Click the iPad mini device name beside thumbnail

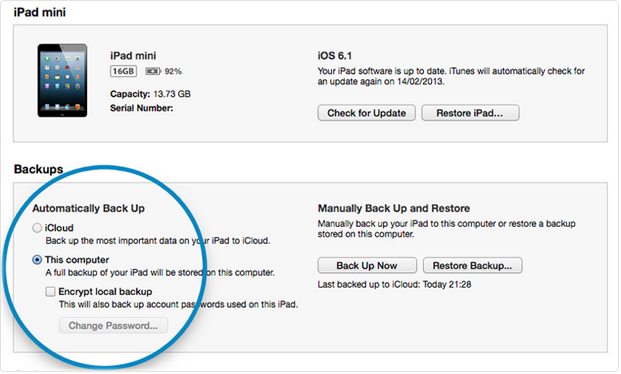[133, 56]
